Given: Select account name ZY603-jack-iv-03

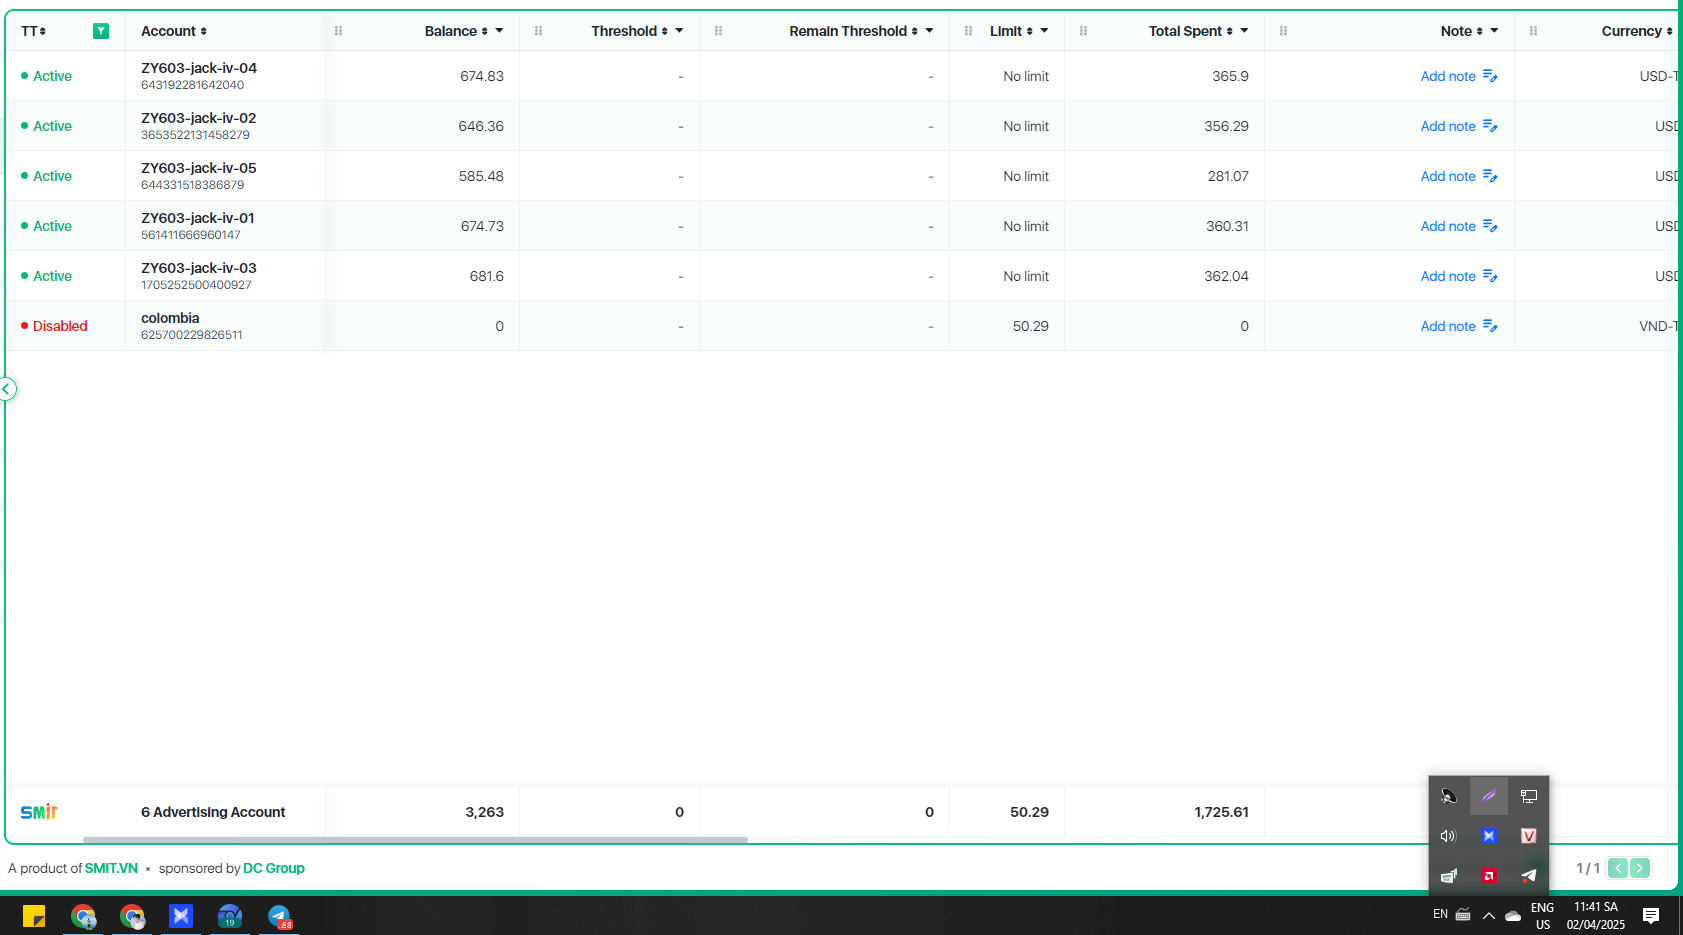Looking at the screenshot, I should click(x=199, y=268).
